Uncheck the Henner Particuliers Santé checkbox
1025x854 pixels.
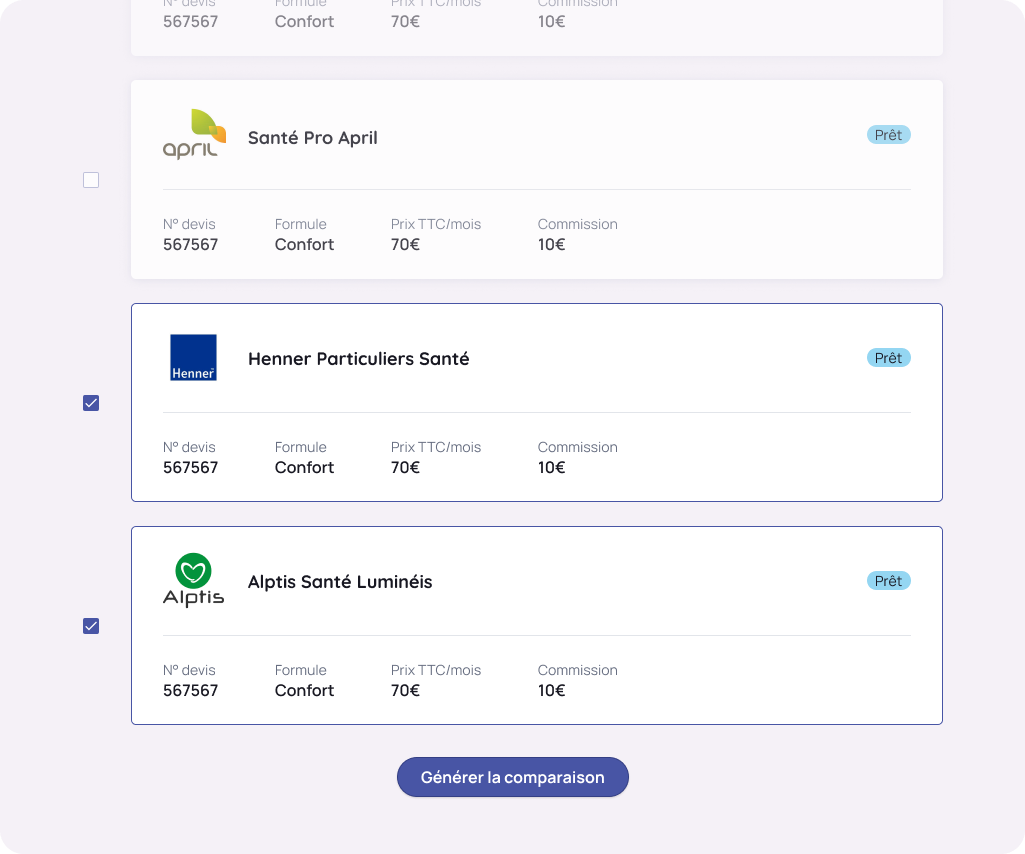91,403
